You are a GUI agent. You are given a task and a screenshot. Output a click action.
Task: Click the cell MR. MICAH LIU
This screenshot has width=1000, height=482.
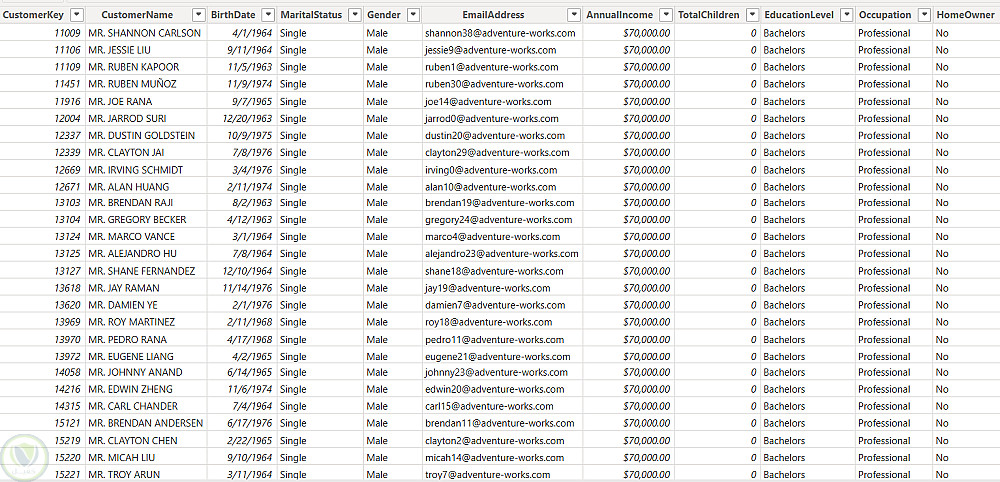click(147, 457)
